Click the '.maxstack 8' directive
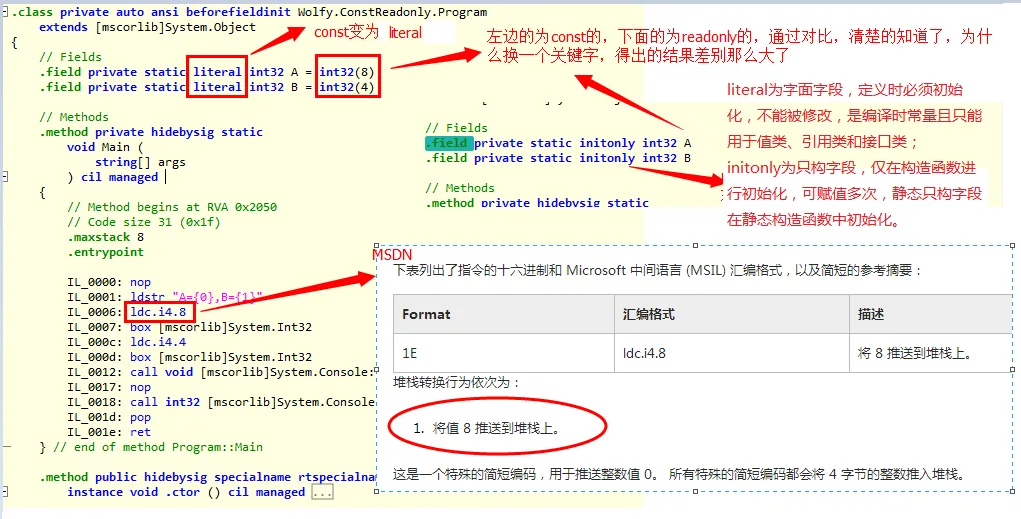Screen dimensions: 1021x519 coord(105,237)
